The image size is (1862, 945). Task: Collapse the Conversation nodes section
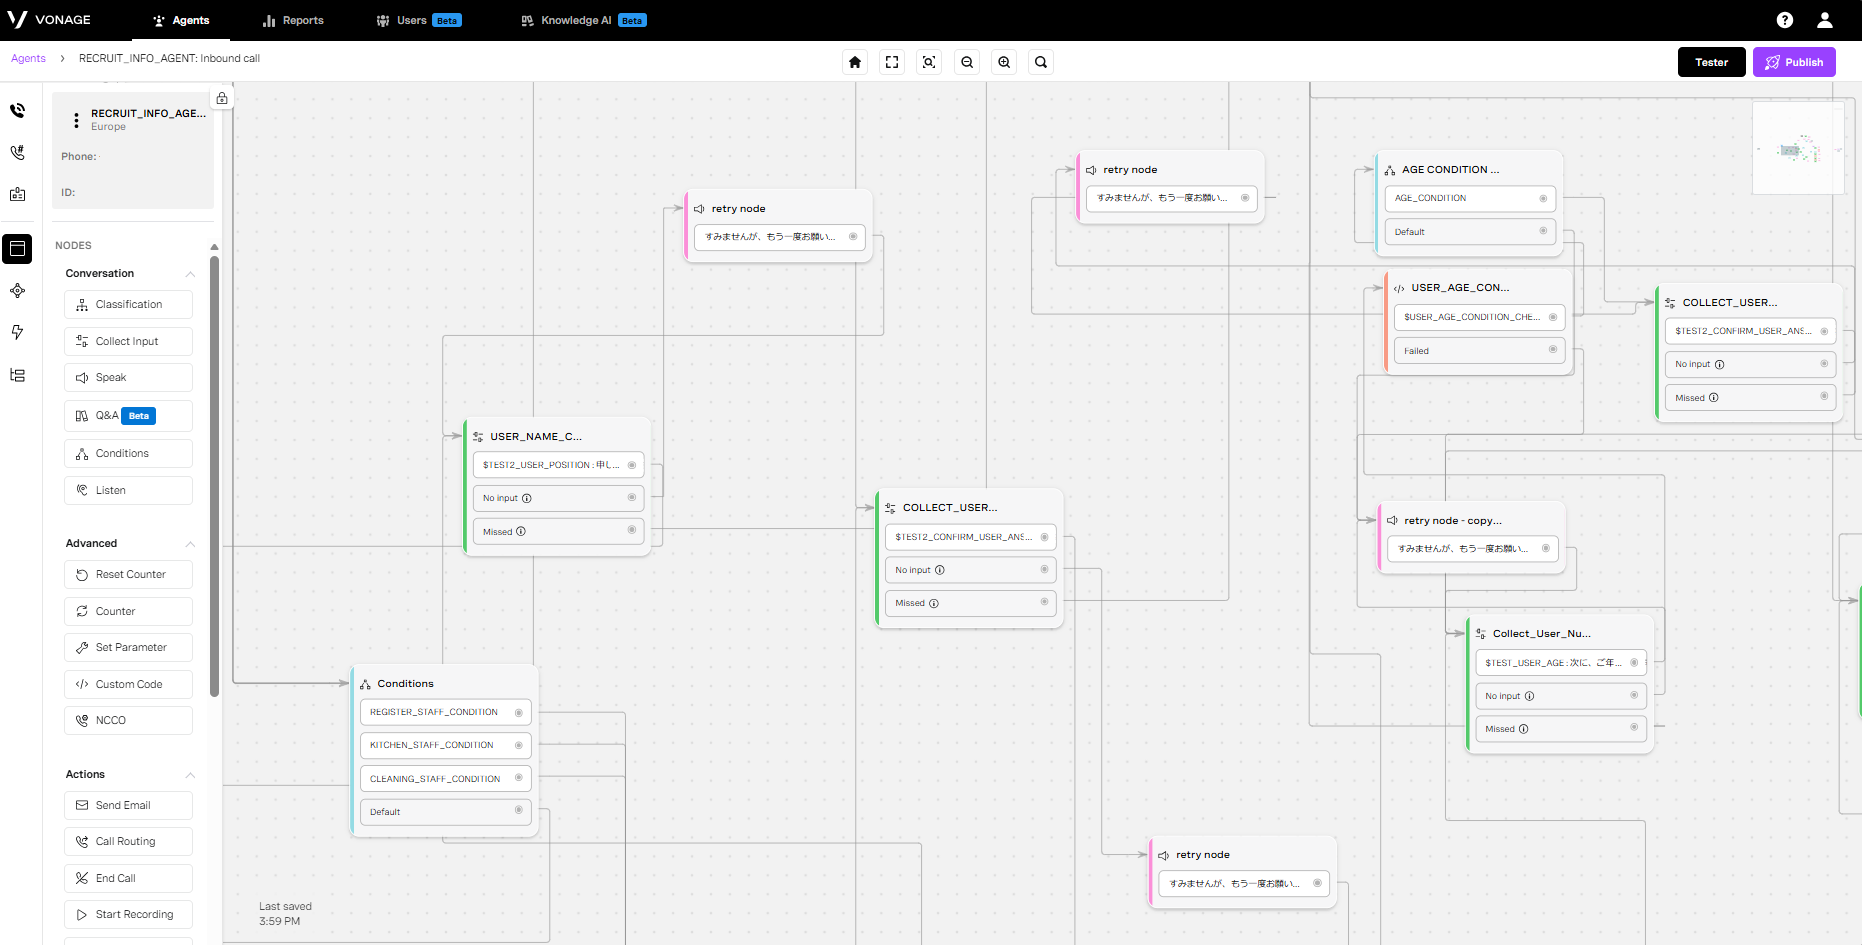[190, 274]
